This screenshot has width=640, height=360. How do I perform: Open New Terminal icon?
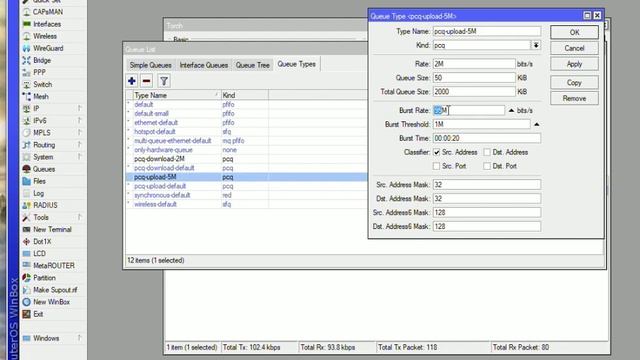point(27,229)
